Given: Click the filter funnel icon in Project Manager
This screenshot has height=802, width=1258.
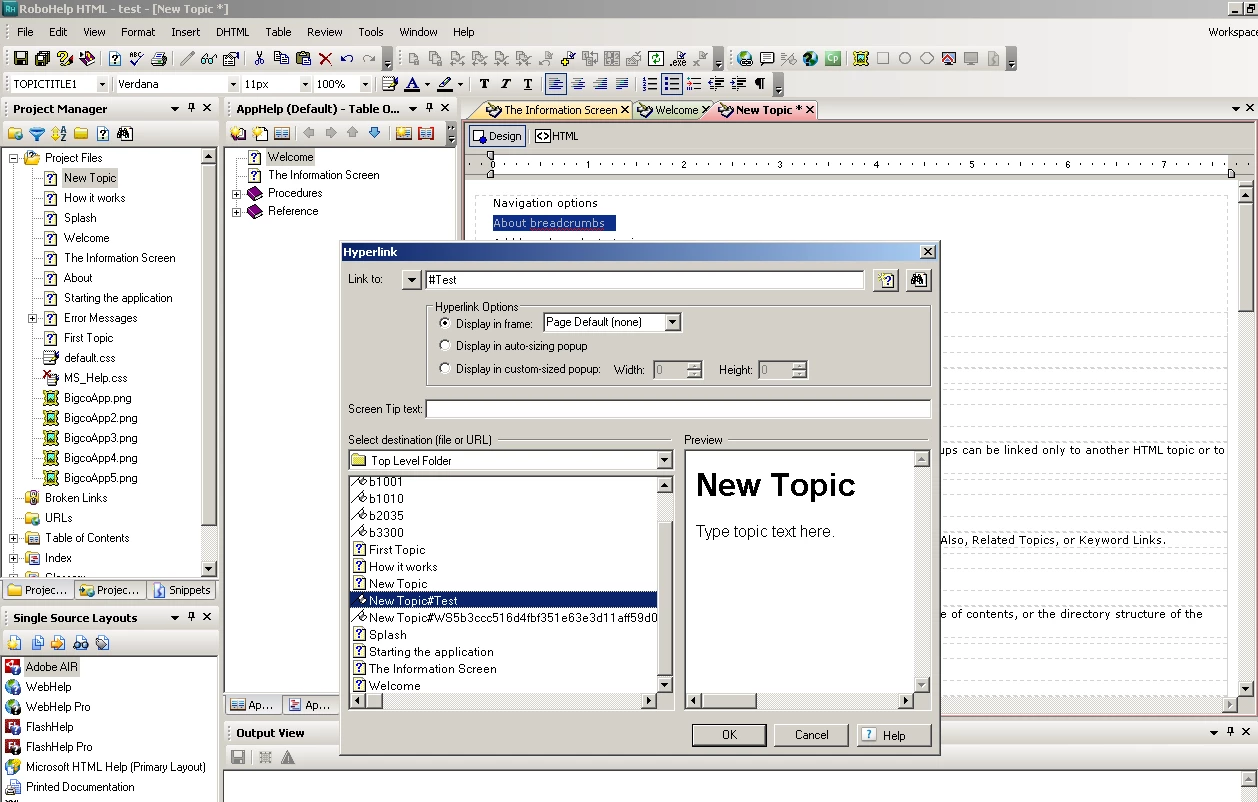Looking at the screenshot, I should click(x=37, y=133).
